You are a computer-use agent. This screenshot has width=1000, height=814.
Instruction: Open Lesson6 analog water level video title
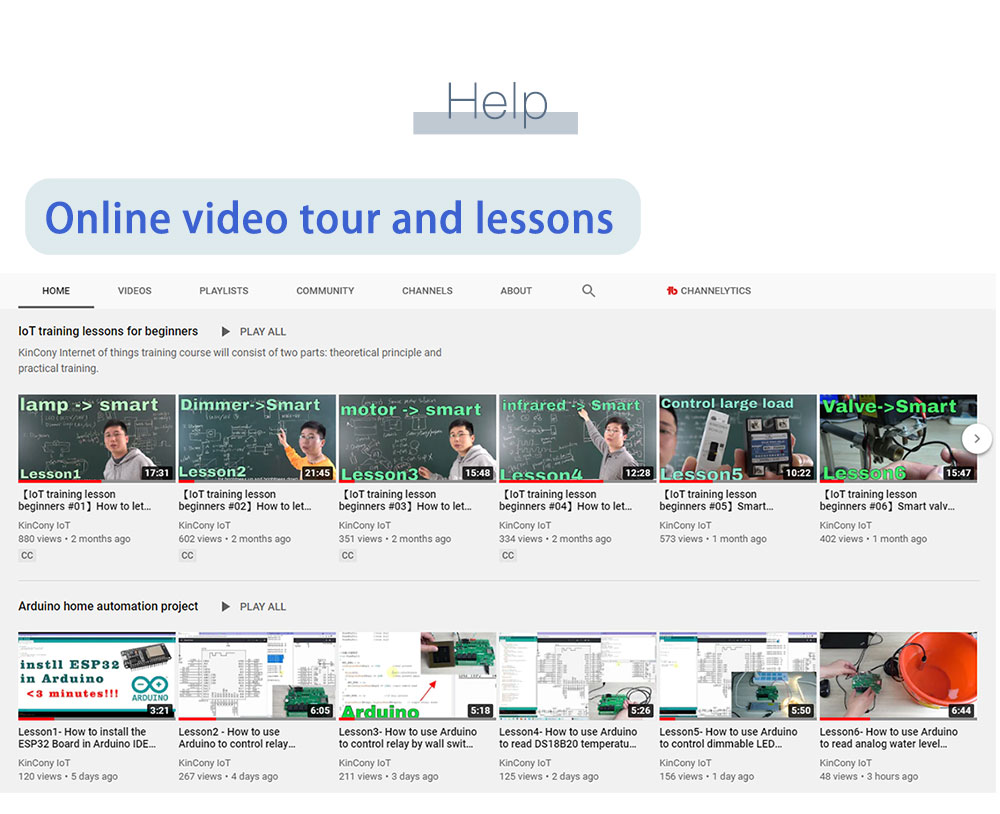pos(888,738)
